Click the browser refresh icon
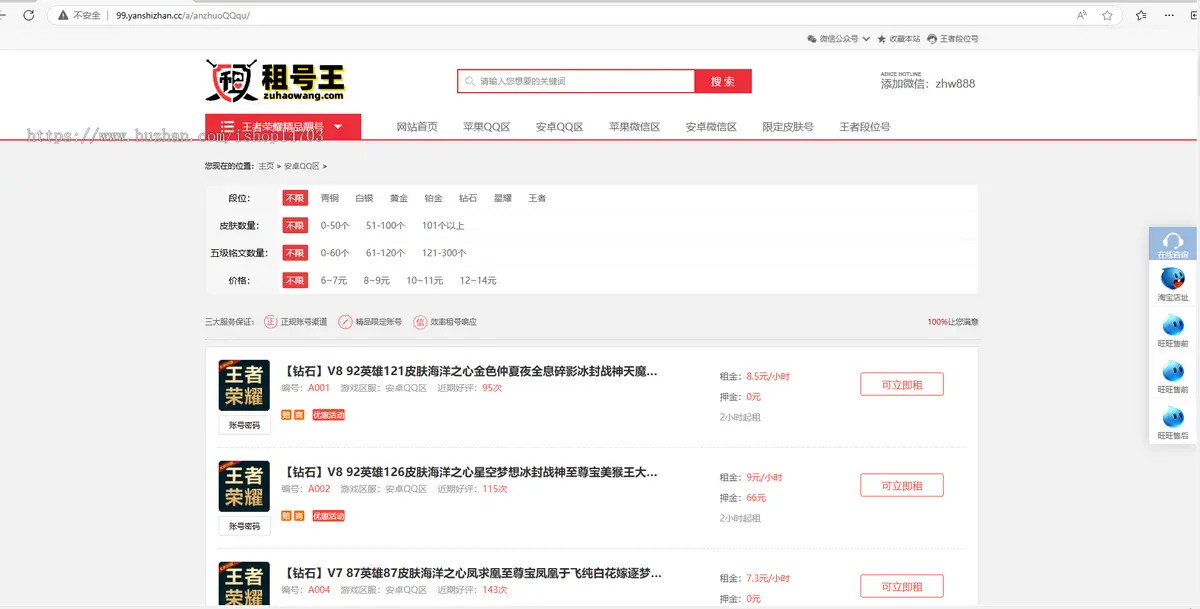1200x609 pixels. 28,16
